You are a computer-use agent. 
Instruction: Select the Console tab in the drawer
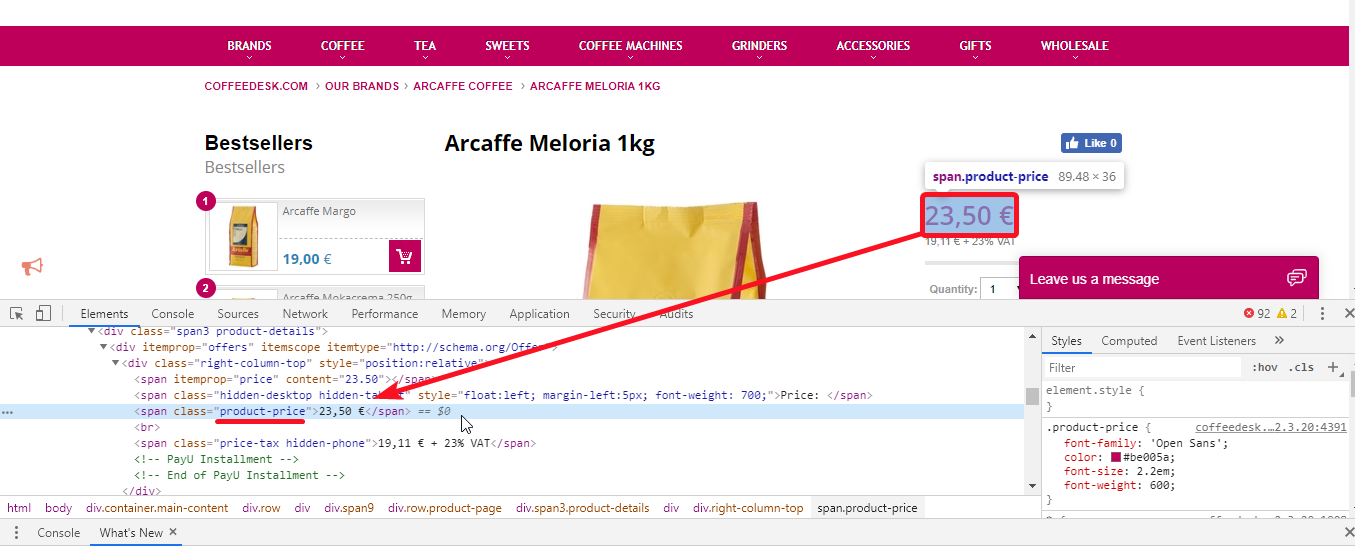pos(59,533)
